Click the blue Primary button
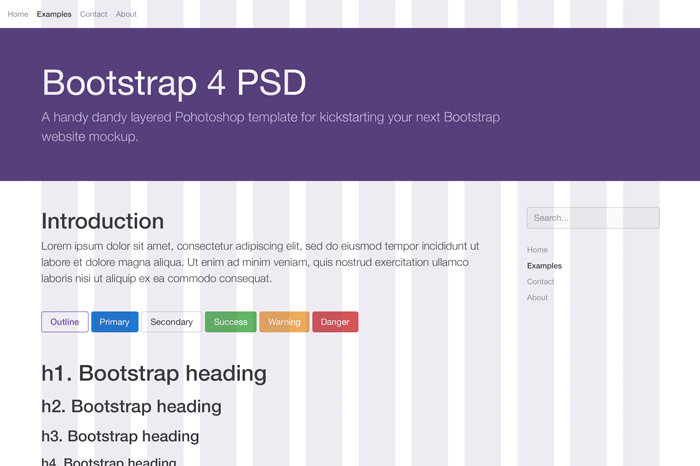Screen dimensions: 700x466 pos(115,322)
